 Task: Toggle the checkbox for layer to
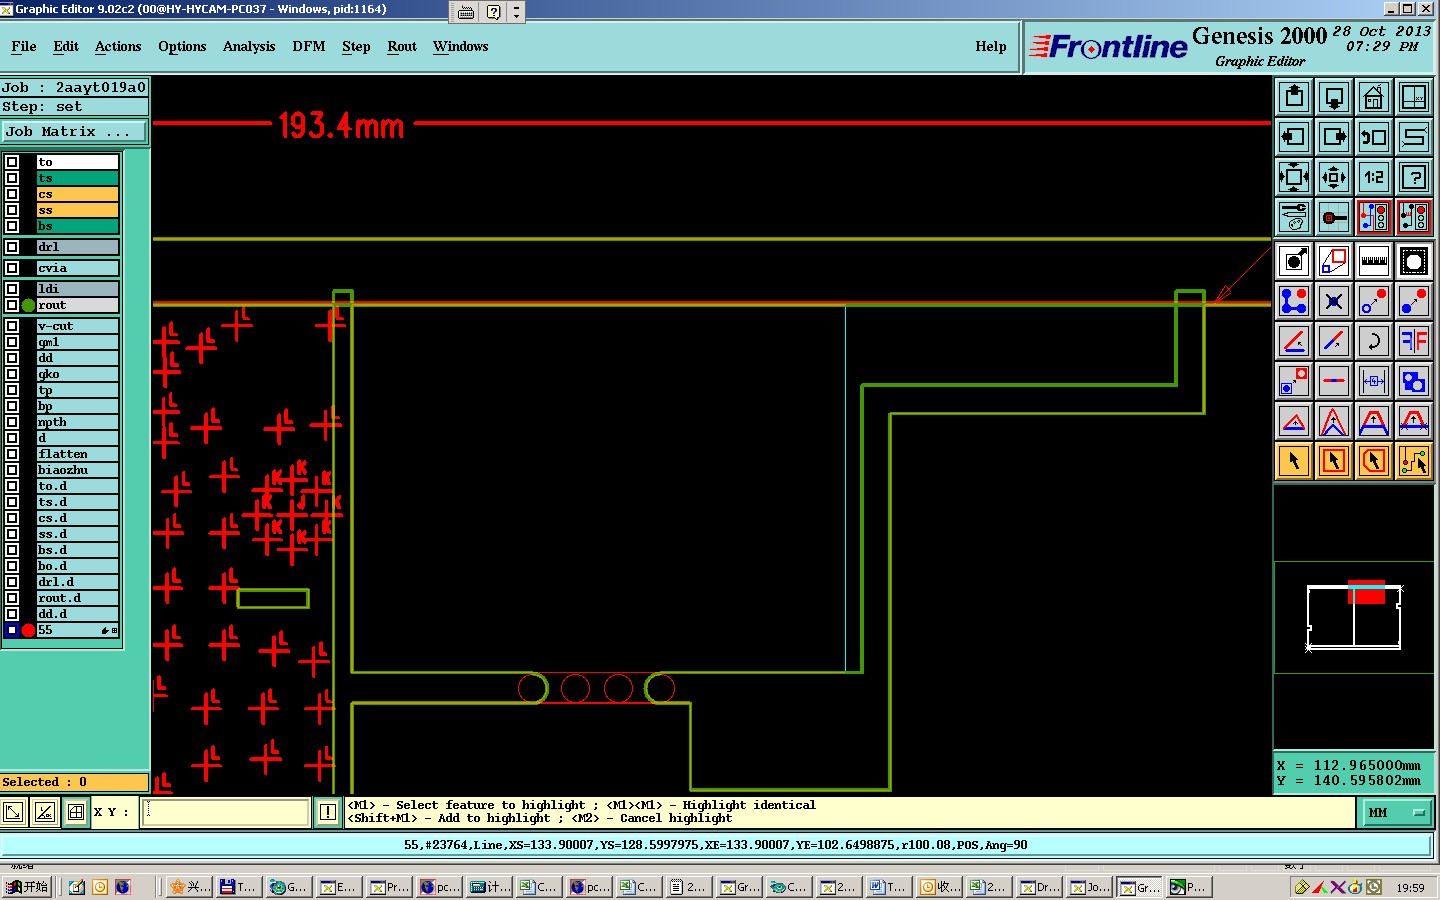(12, 162)
